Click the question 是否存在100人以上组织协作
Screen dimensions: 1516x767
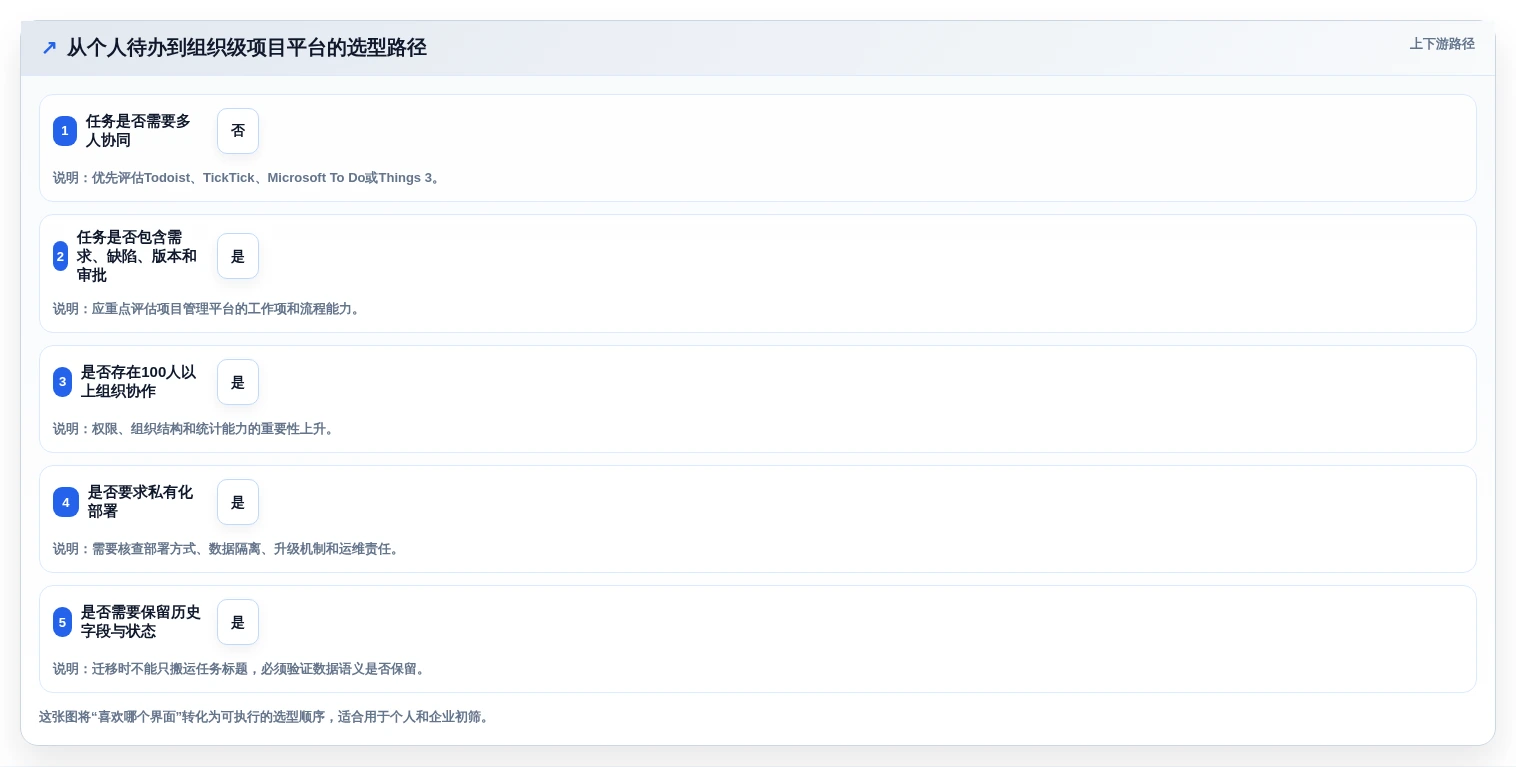pos(139,382)
